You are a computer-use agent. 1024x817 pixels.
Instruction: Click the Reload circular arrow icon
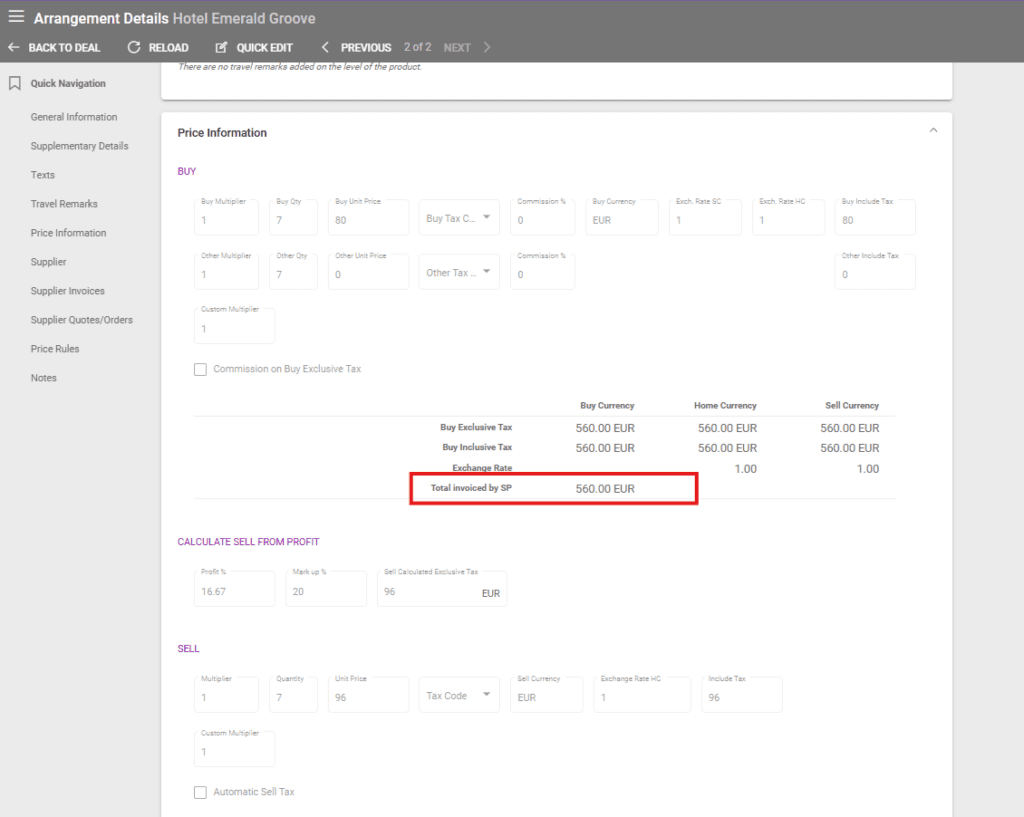point(134,47)
